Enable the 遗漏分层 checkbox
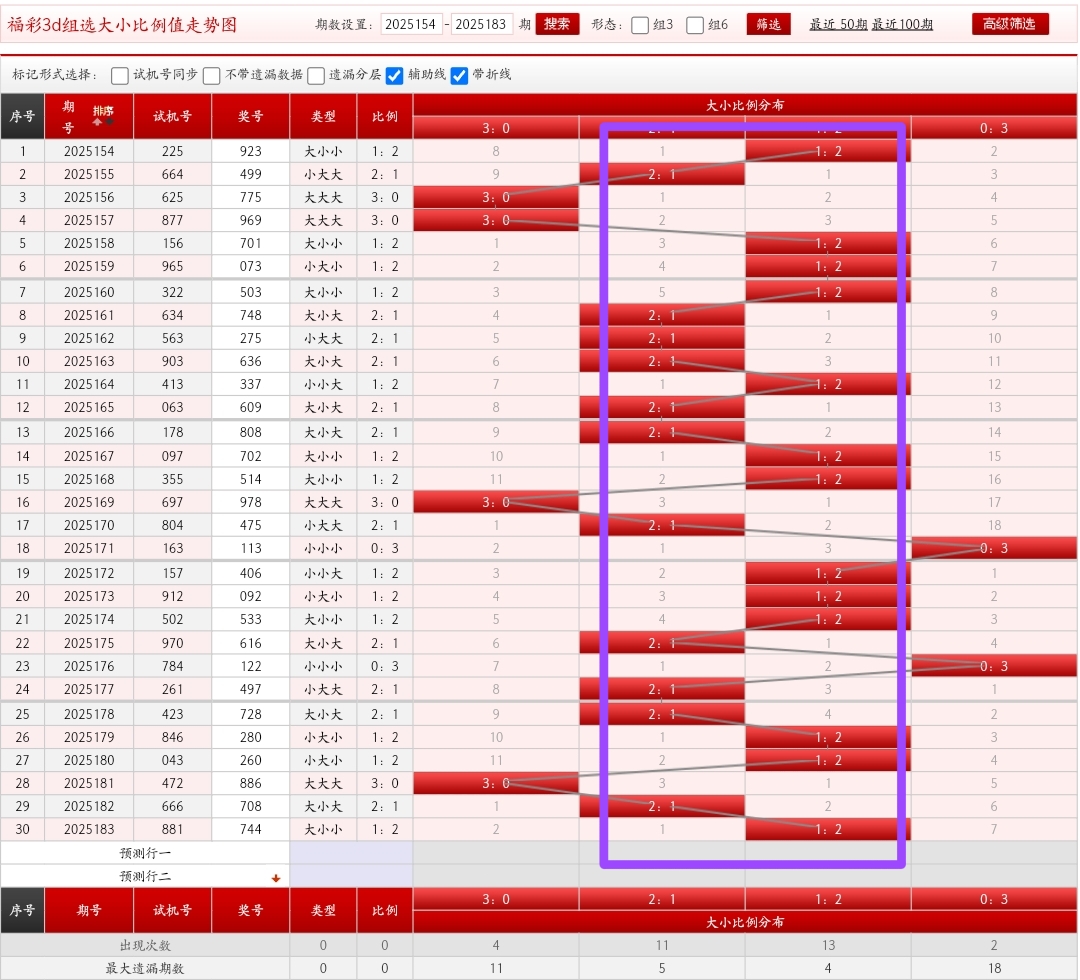 click(x=316, y=75)
